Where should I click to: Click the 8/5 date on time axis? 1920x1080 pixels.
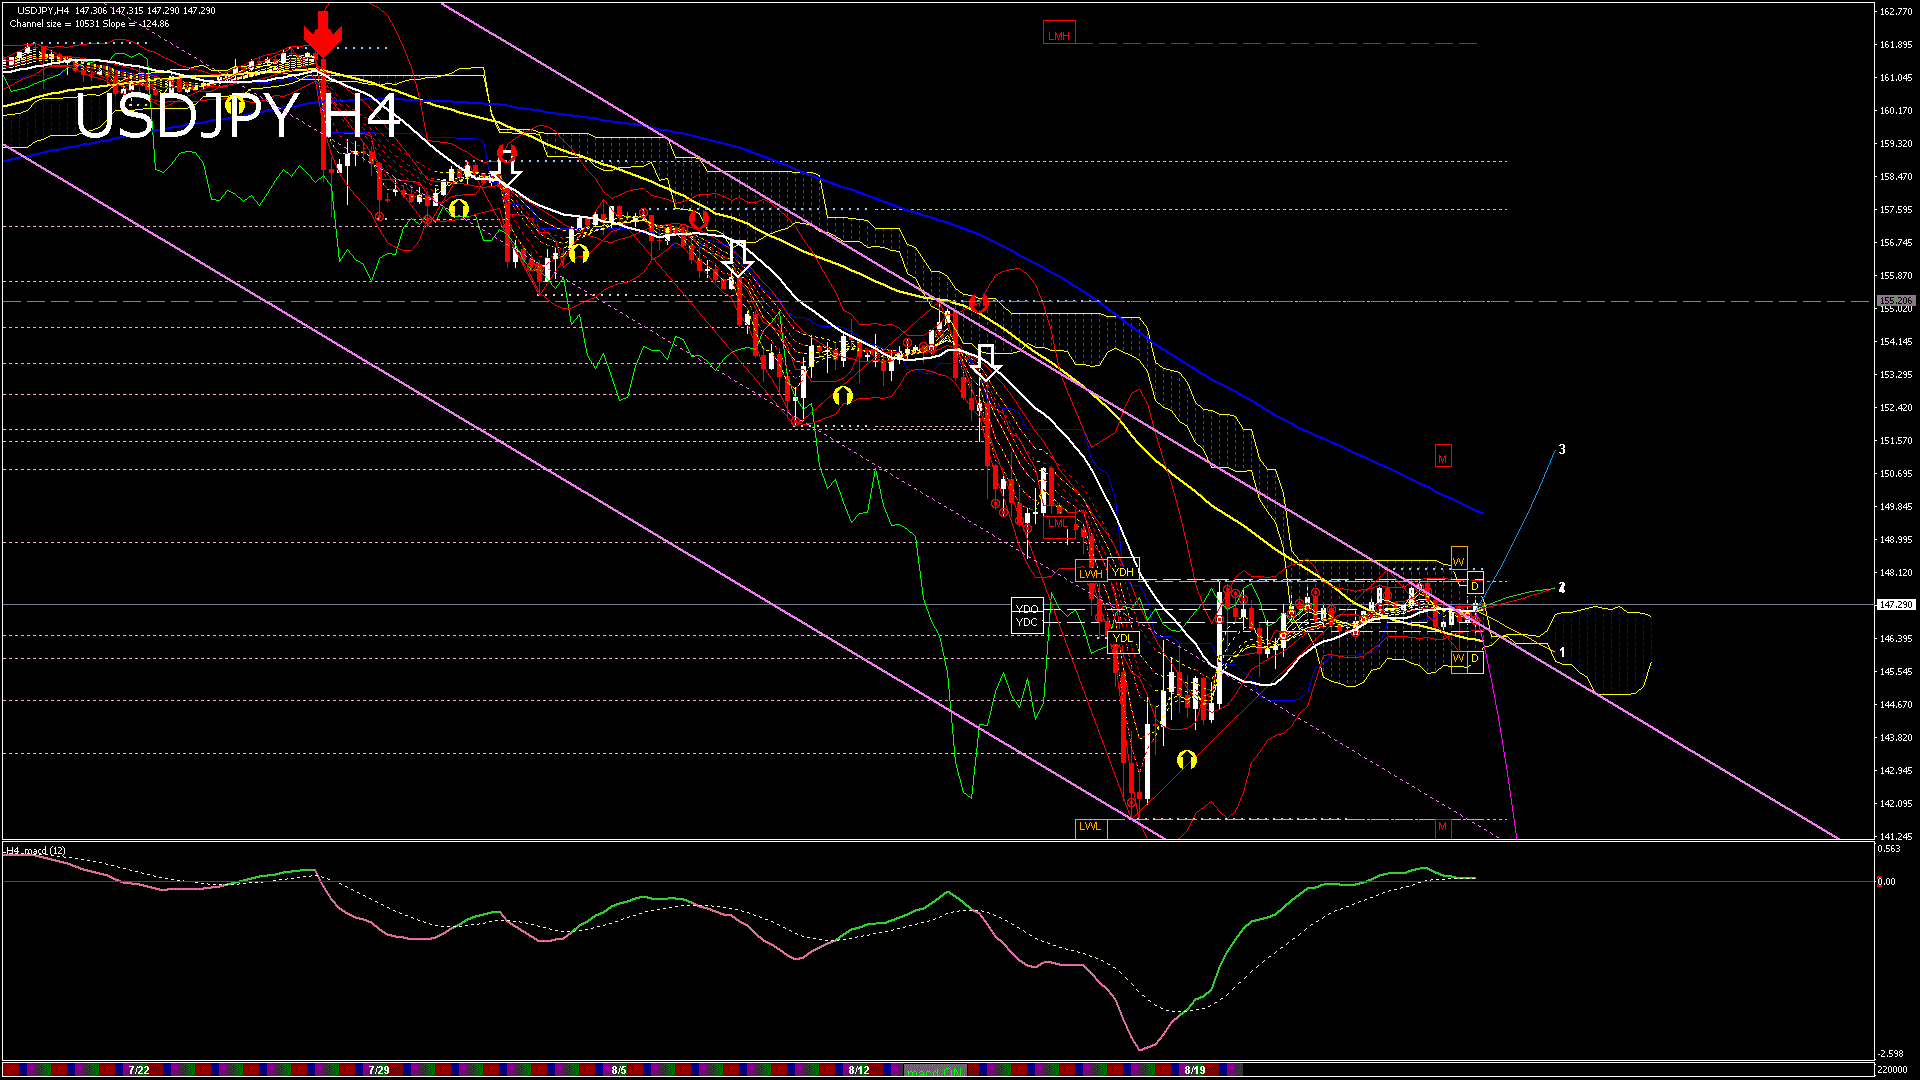pyautogui.click(x=619, y=1070)
